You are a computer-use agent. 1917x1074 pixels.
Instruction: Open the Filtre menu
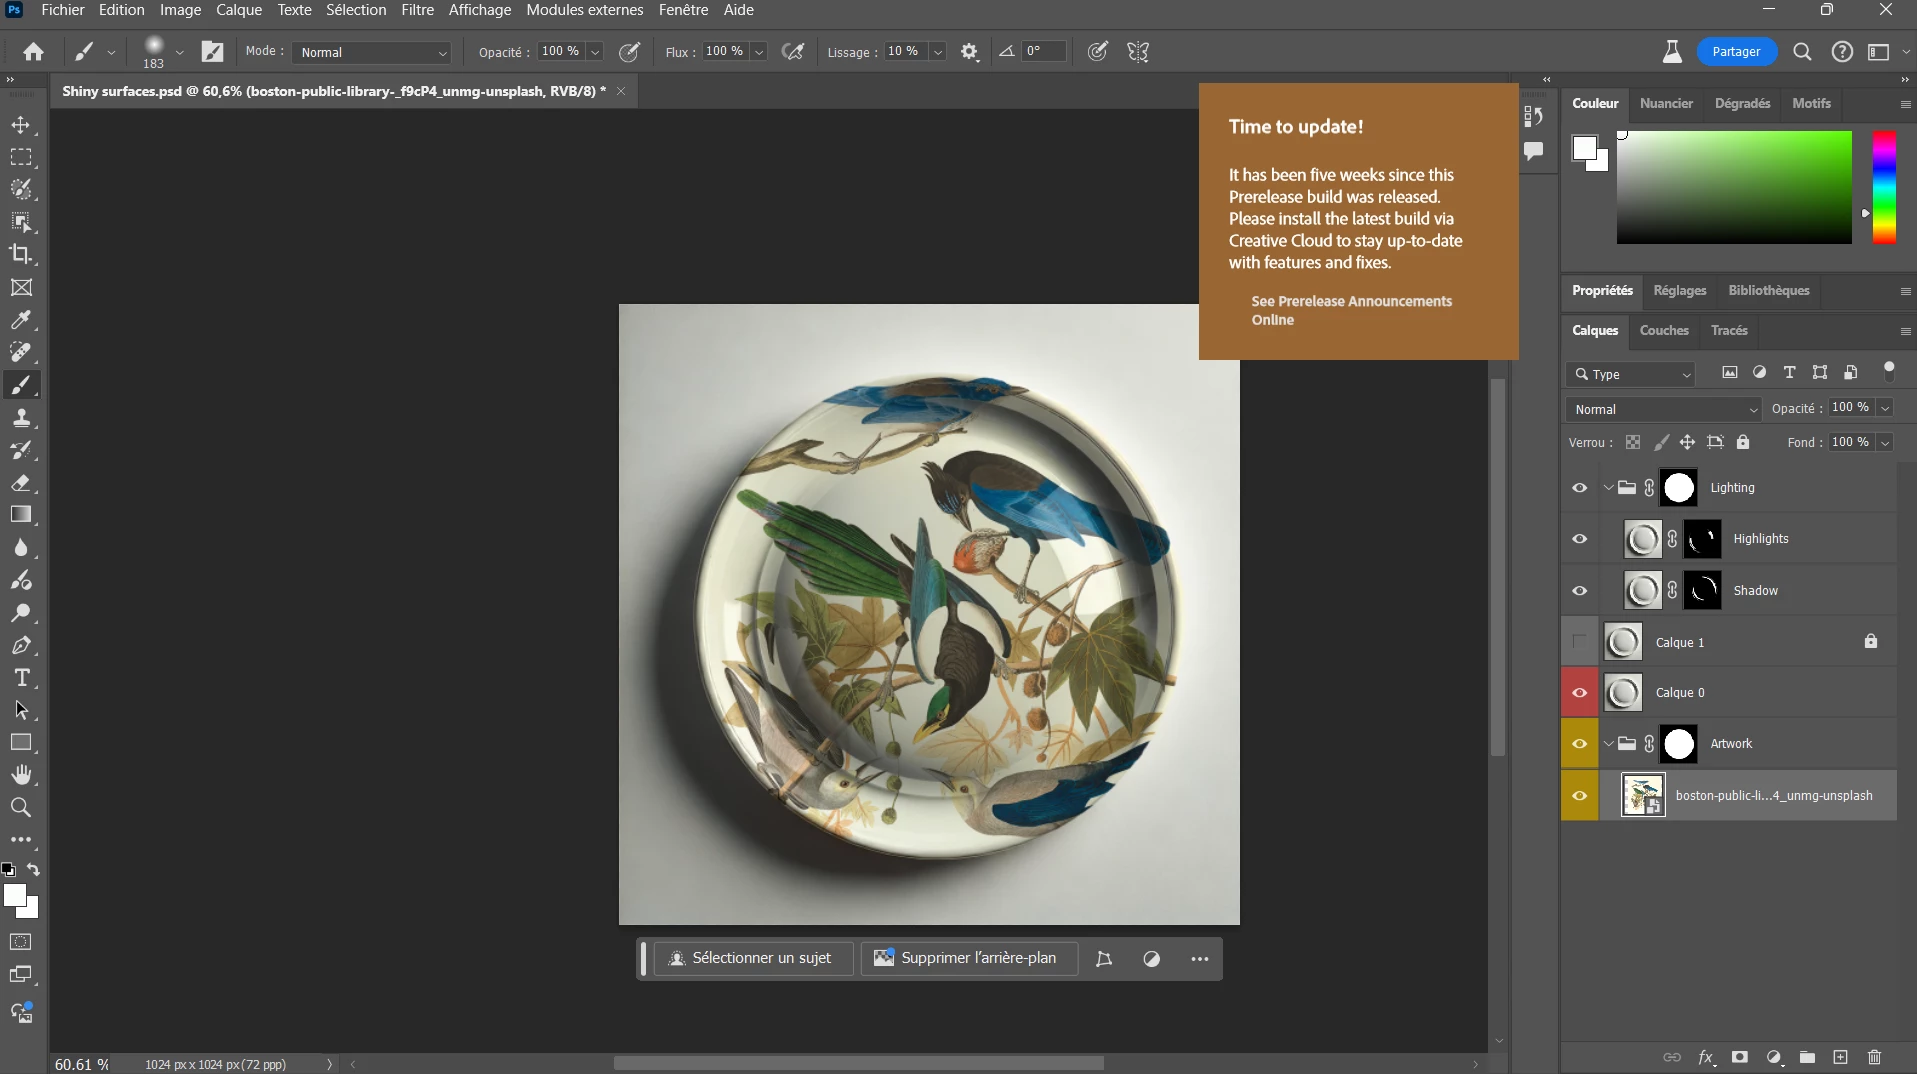point(418,10)
